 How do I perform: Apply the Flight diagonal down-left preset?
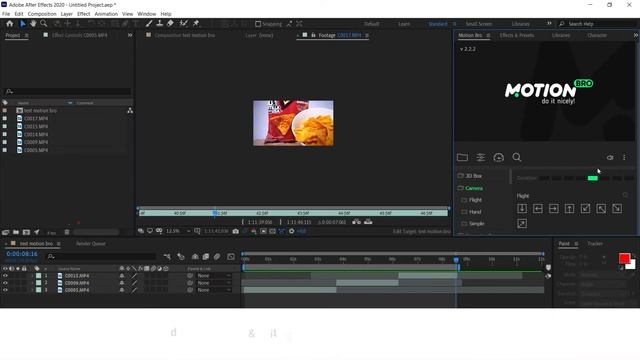click(585, 209)
